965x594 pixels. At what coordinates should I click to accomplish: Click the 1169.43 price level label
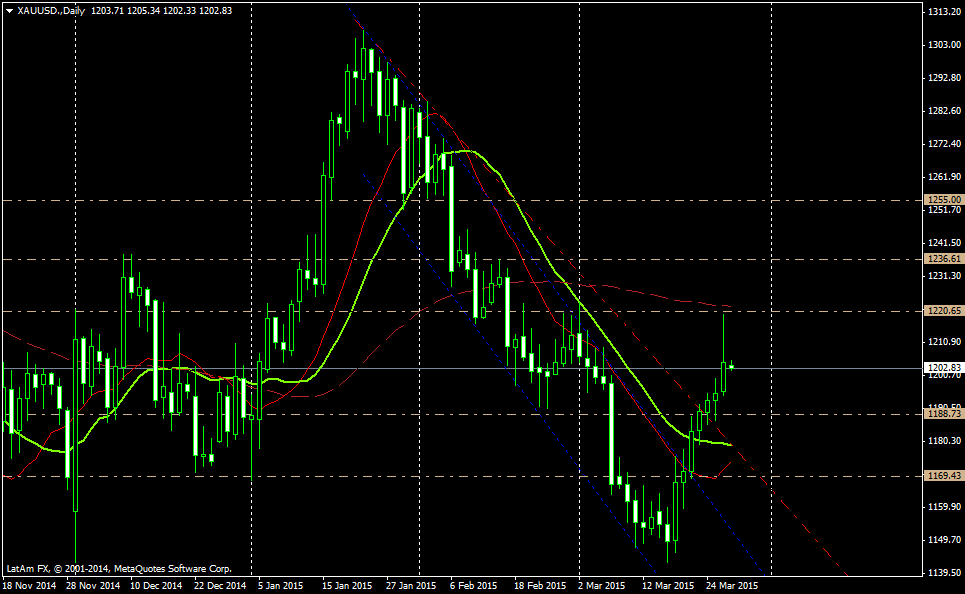pos(943,476)
